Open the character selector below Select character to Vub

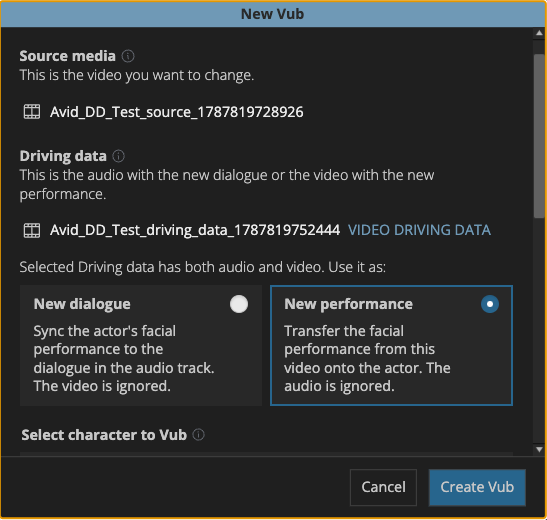pos(266,454)
